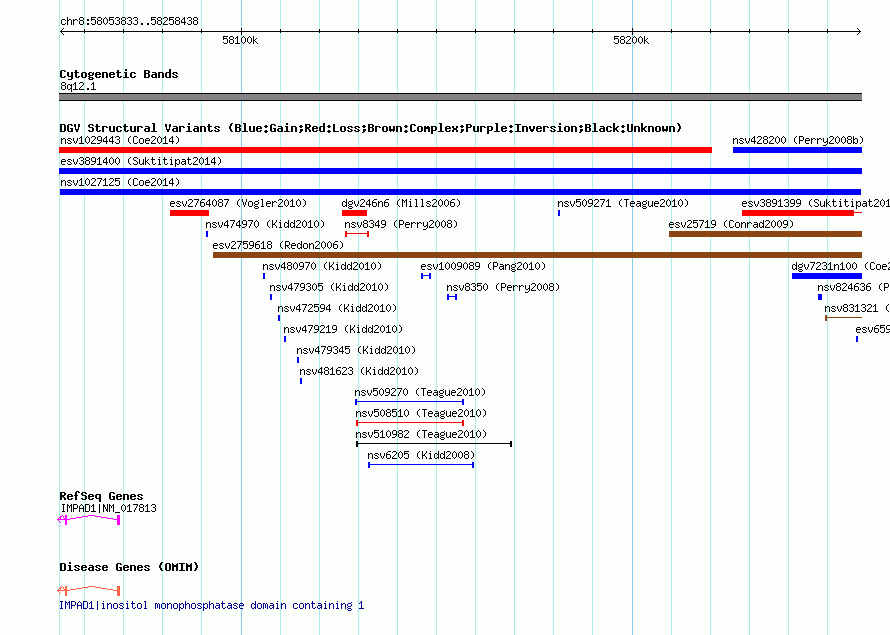Viewport: 890px width, 635px height.
Task: Open the nsv479345 (Kidd2010) label
Action: click(356, 350)
